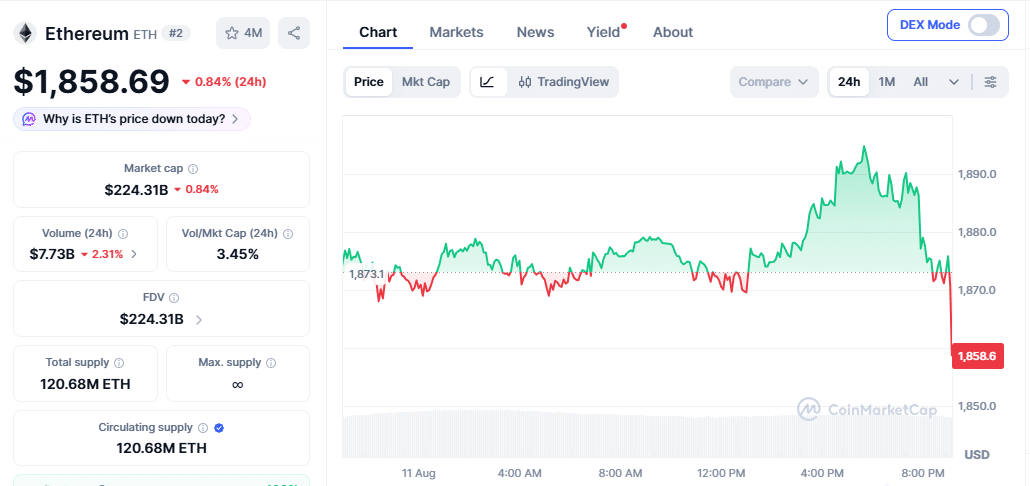Image resolution: width=1030 pixels, height=486 pixels.
Task: Show Volume (24h) info icon
Action: (x=123, y=233)
